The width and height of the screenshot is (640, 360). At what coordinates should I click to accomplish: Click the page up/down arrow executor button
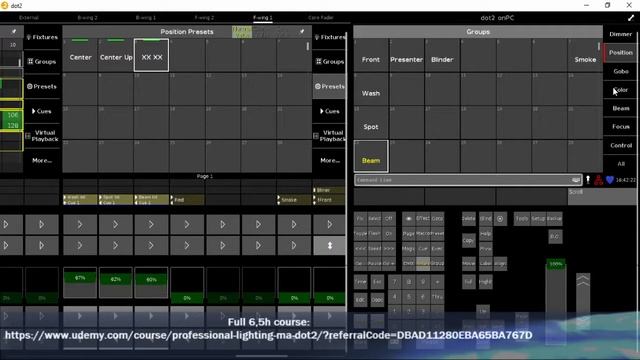[329, 245]
